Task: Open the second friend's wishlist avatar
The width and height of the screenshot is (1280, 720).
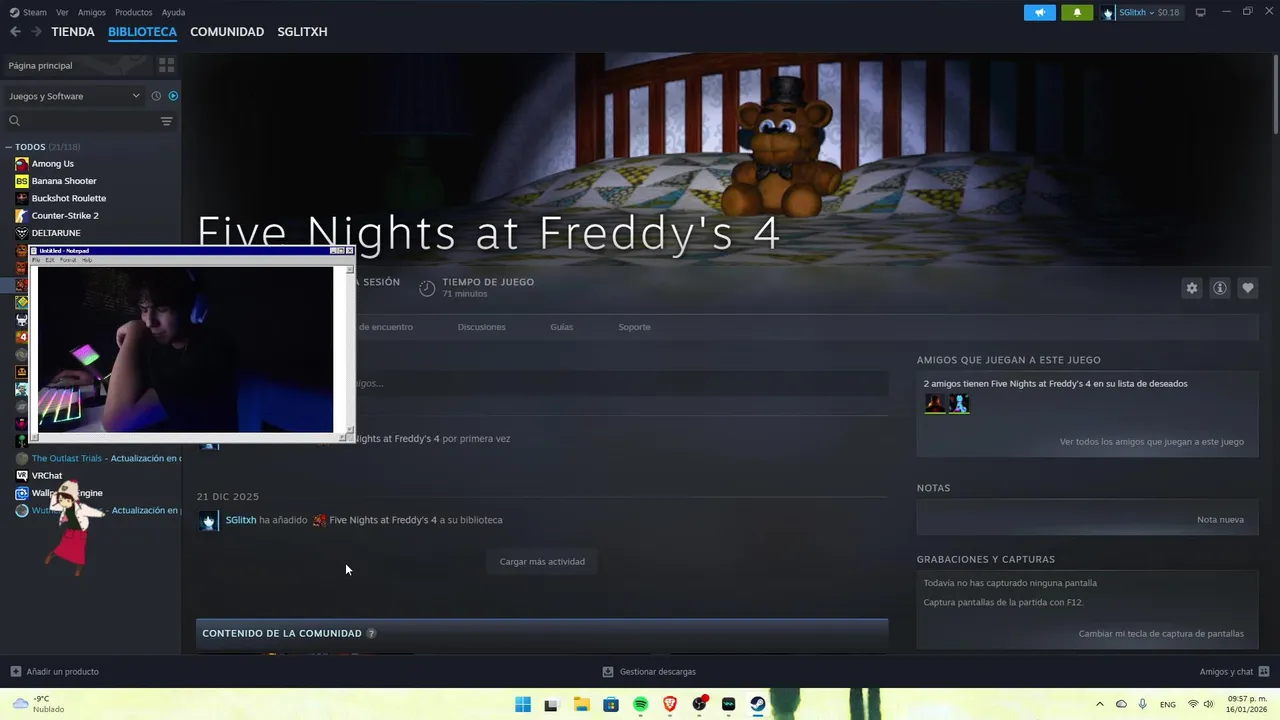Action: [959, 404]
